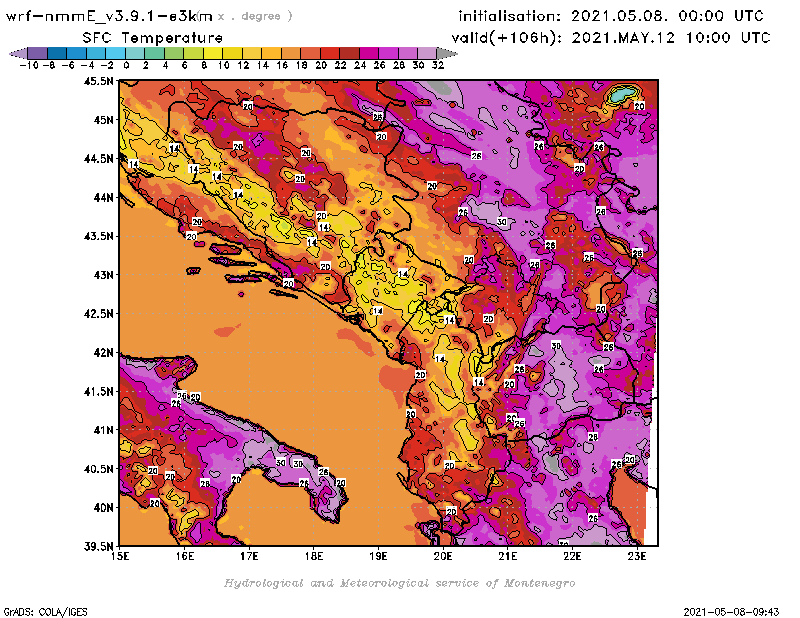This screenshot has width=800, height=618.
Task: Click the legend swatch between 14 and 16
Action: point(271,53)
